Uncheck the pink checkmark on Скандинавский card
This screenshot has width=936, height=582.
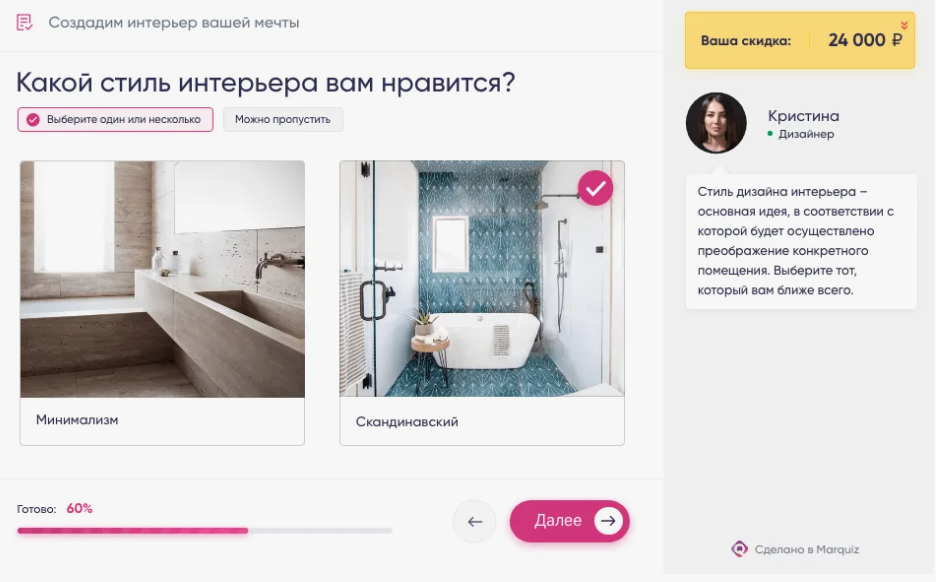pos(595,189)
